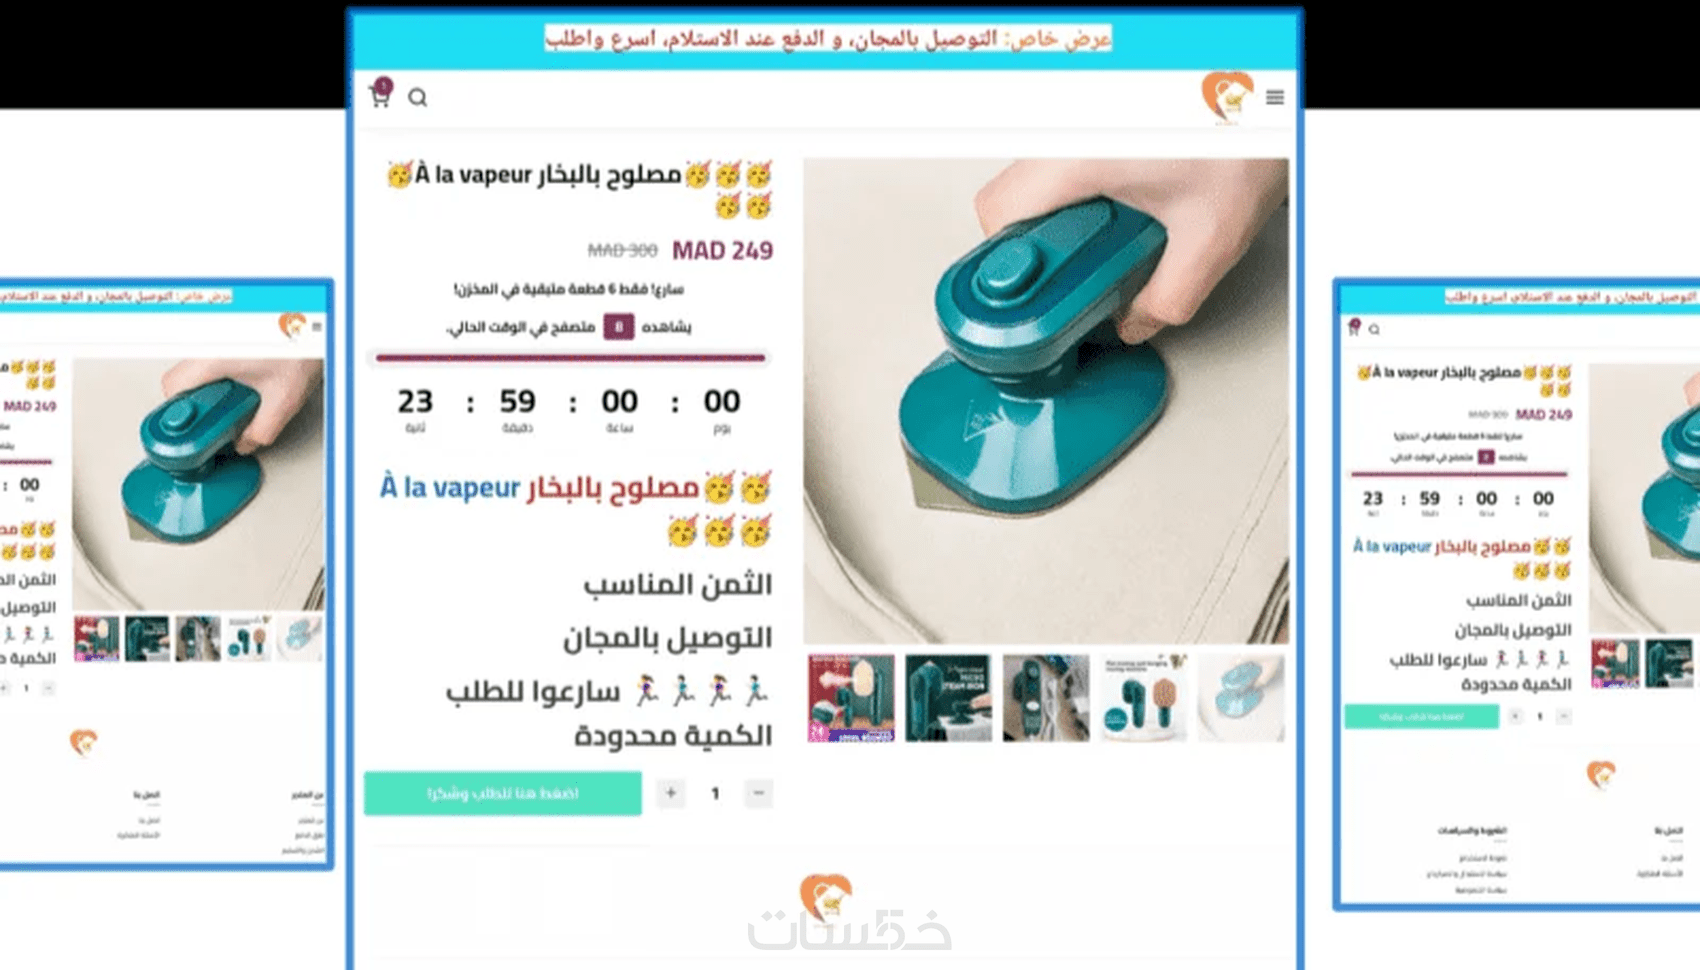Select second thumbnail of dark steamer
Image resolution: width=1700 pixels, height=970 pixels.
point(949,698)
